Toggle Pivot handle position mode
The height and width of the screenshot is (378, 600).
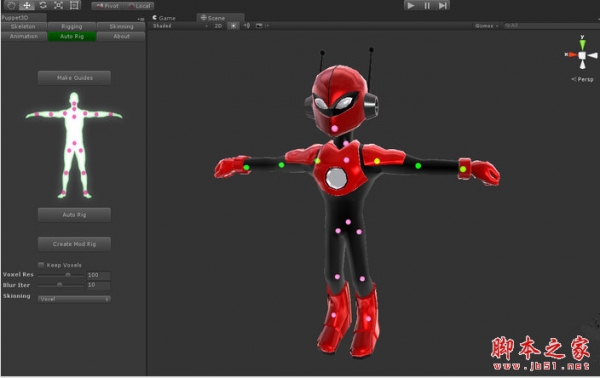(107, 6)
